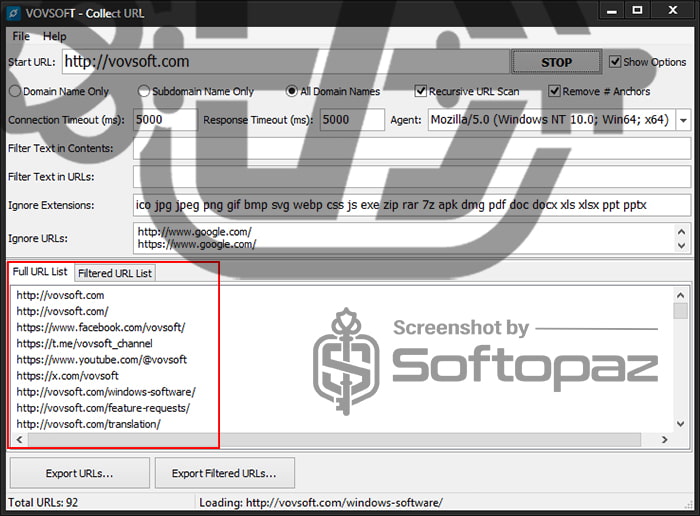
Task: Switch to Full URL List tab
Action: (x=40, y=271)
